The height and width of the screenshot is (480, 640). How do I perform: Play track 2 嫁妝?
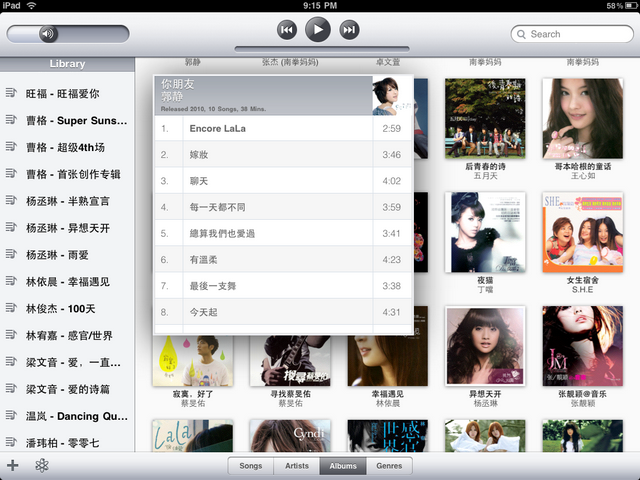tap(283, 155)
